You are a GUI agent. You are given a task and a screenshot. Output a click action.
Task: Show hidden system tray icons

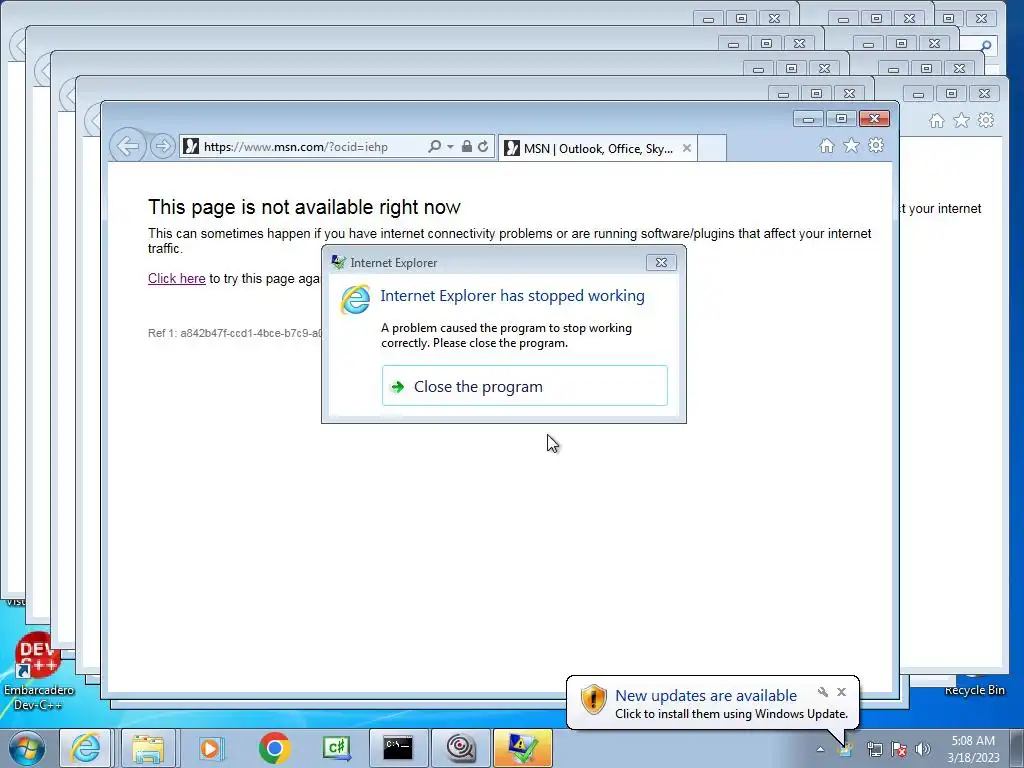[820, 749]
